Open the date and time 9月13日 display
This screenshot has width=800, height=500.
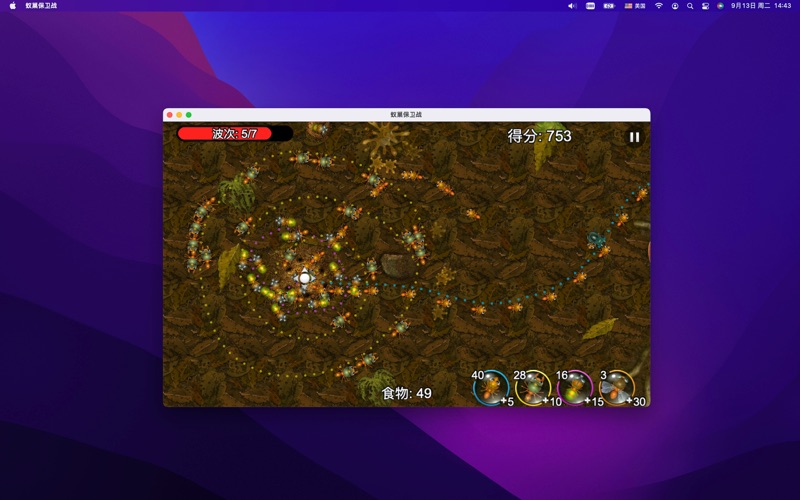tap(762, 6)
